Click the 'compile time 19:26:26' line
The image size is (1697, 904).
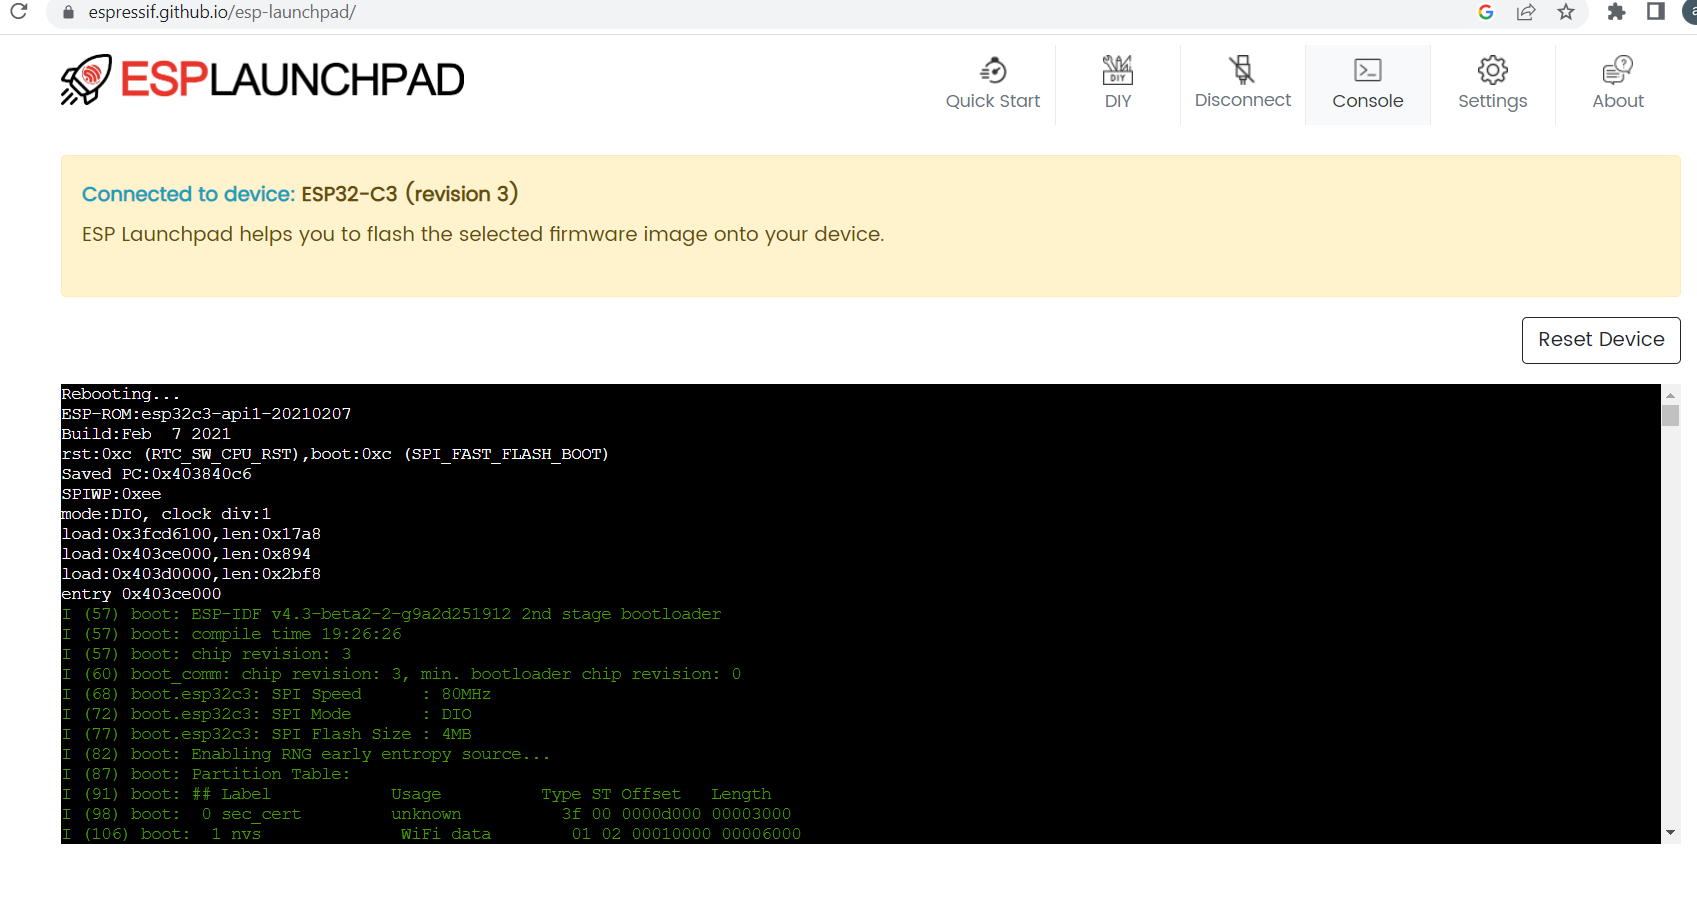click(x=231, y=634)
